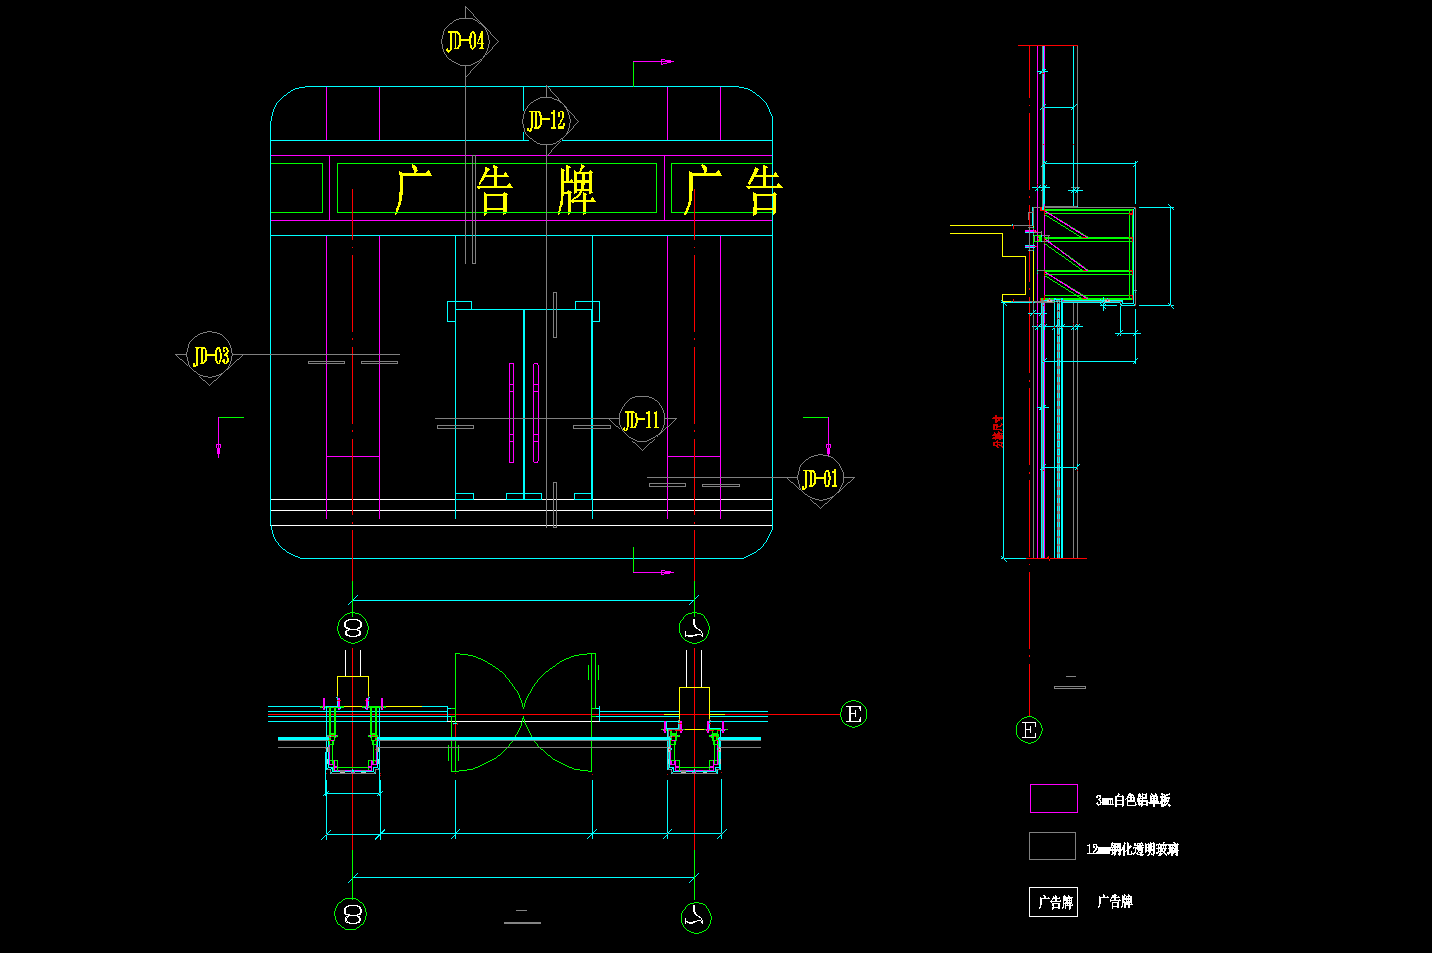Select the JD-12 detail callout bubble
The image size is (1432, 953).
[546, 121]
